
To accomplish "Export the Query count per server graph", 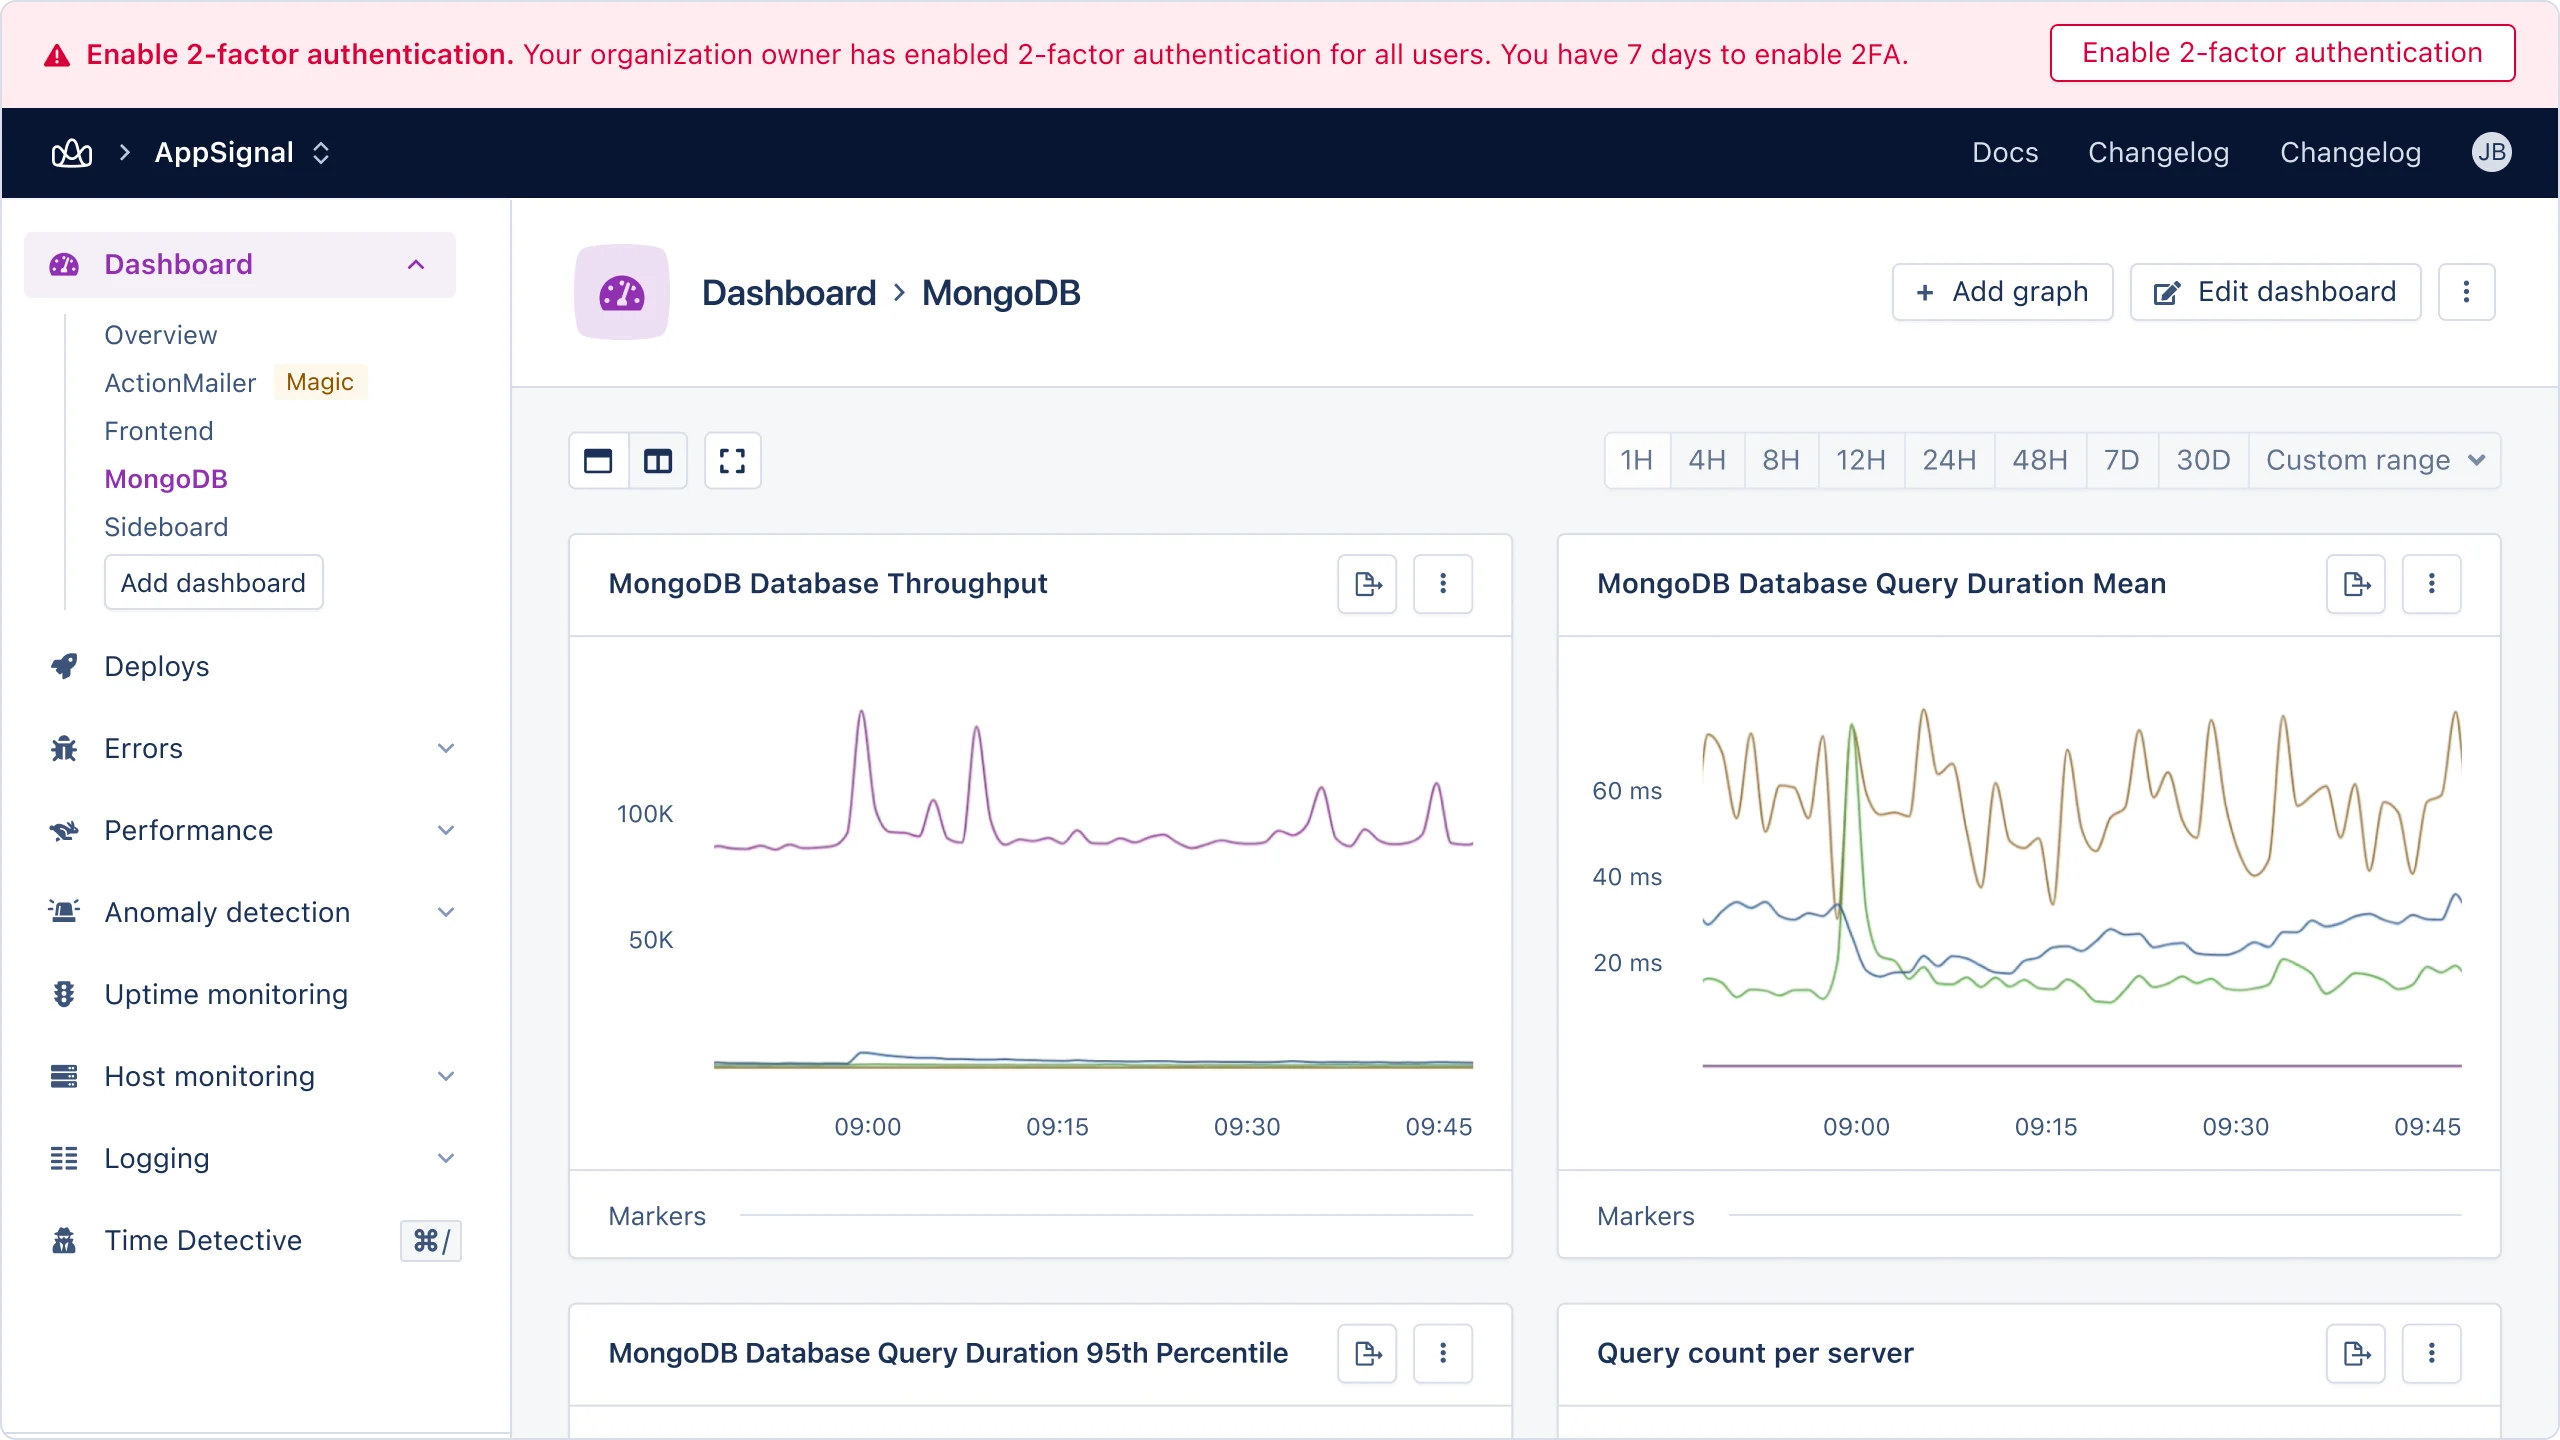I will pyautogui.click(x=2356, y=1354).
